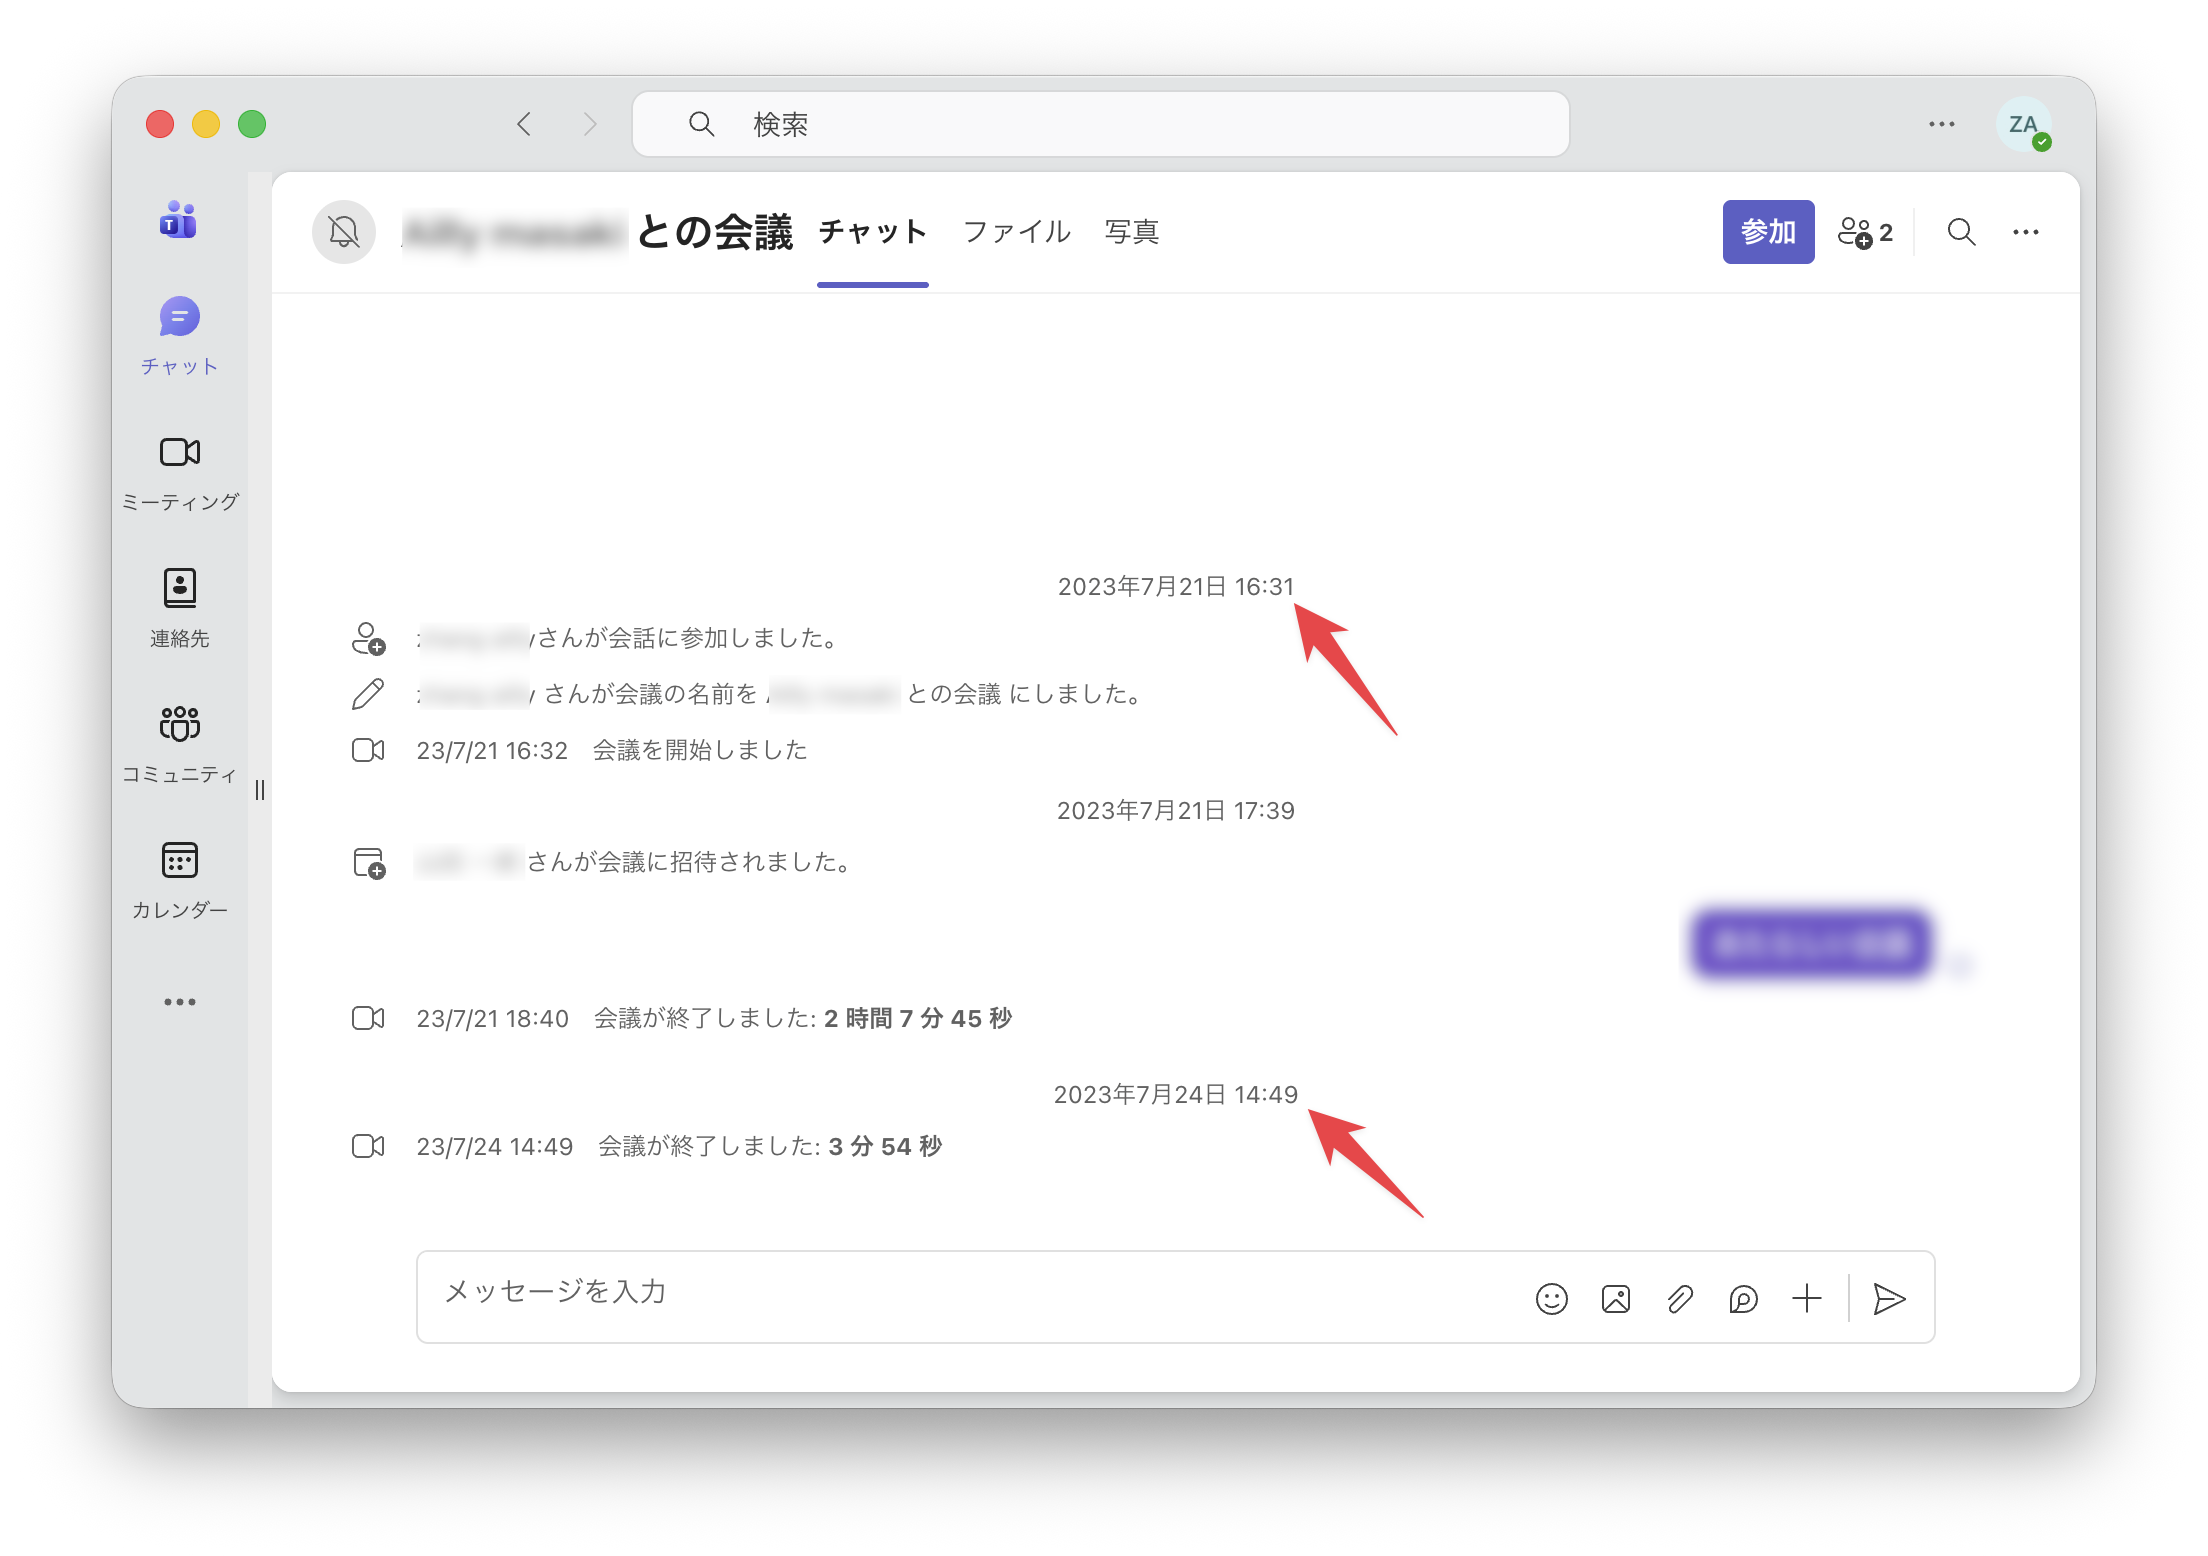Open the チャット sidebar section
The height and width of the screenshot is (1556, 2208).
click(x=179, y=336)
